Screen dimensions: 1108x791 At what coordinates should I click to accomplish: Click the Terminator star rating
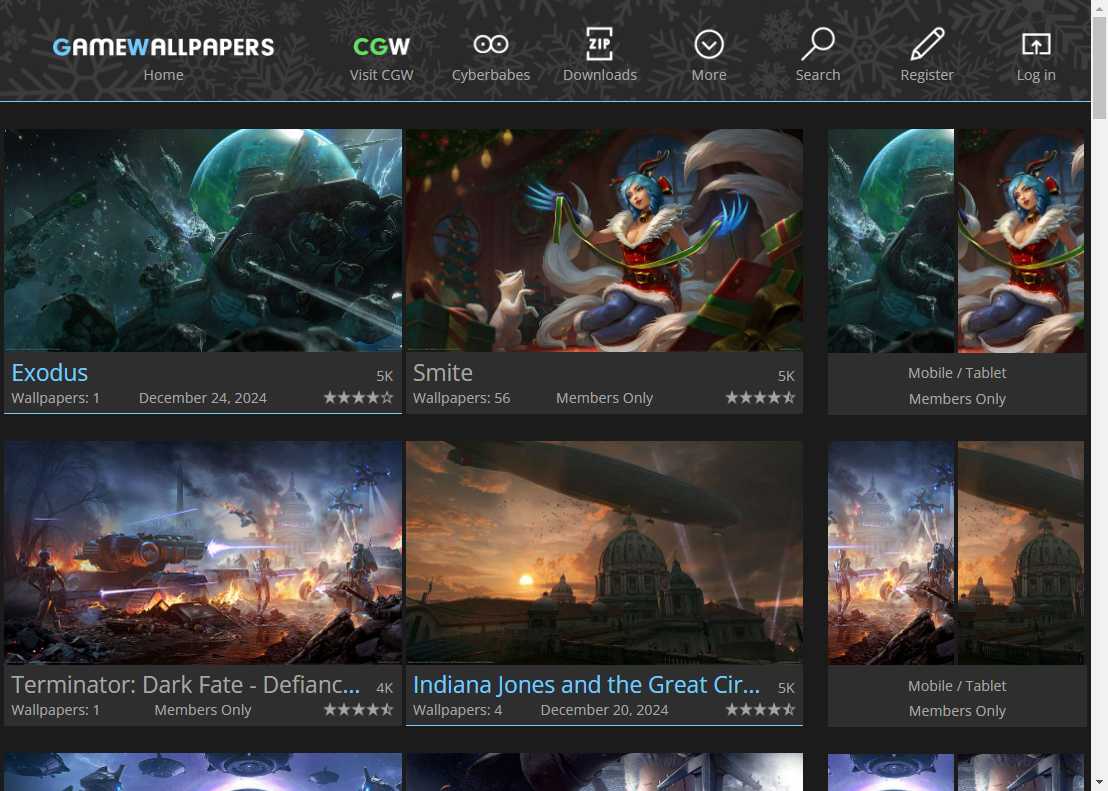(x=358, y=710)
